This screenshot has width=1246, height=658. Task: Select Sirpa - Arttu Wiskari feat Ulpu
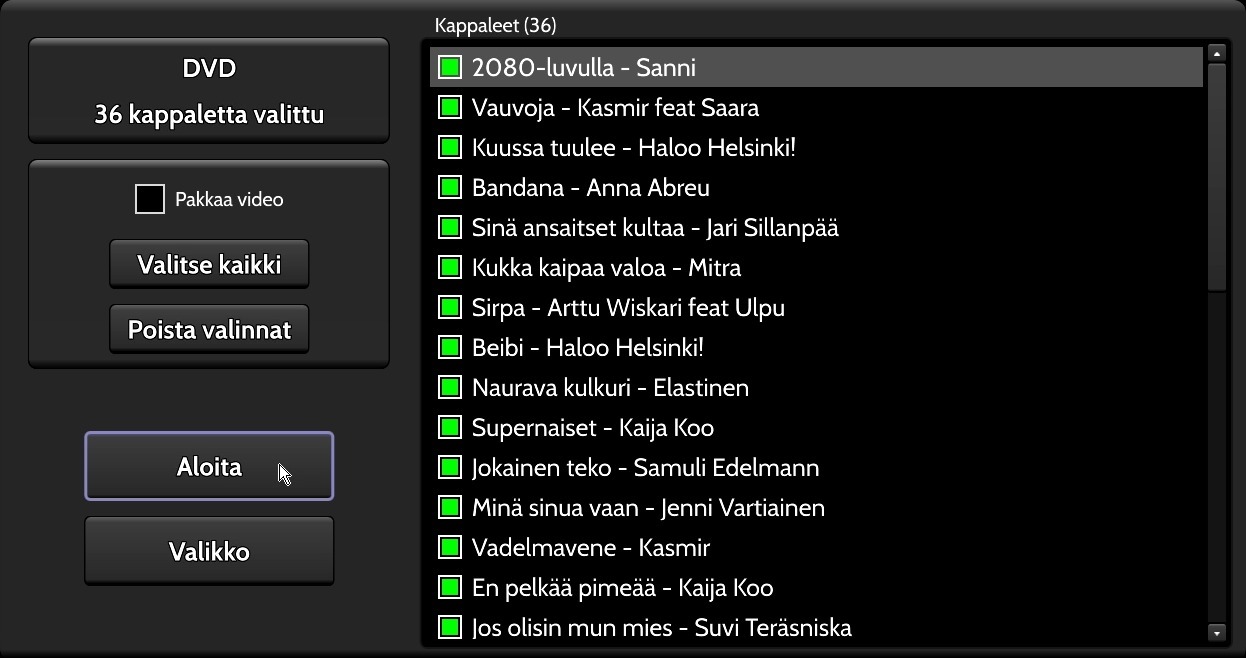tap(628, 308)
